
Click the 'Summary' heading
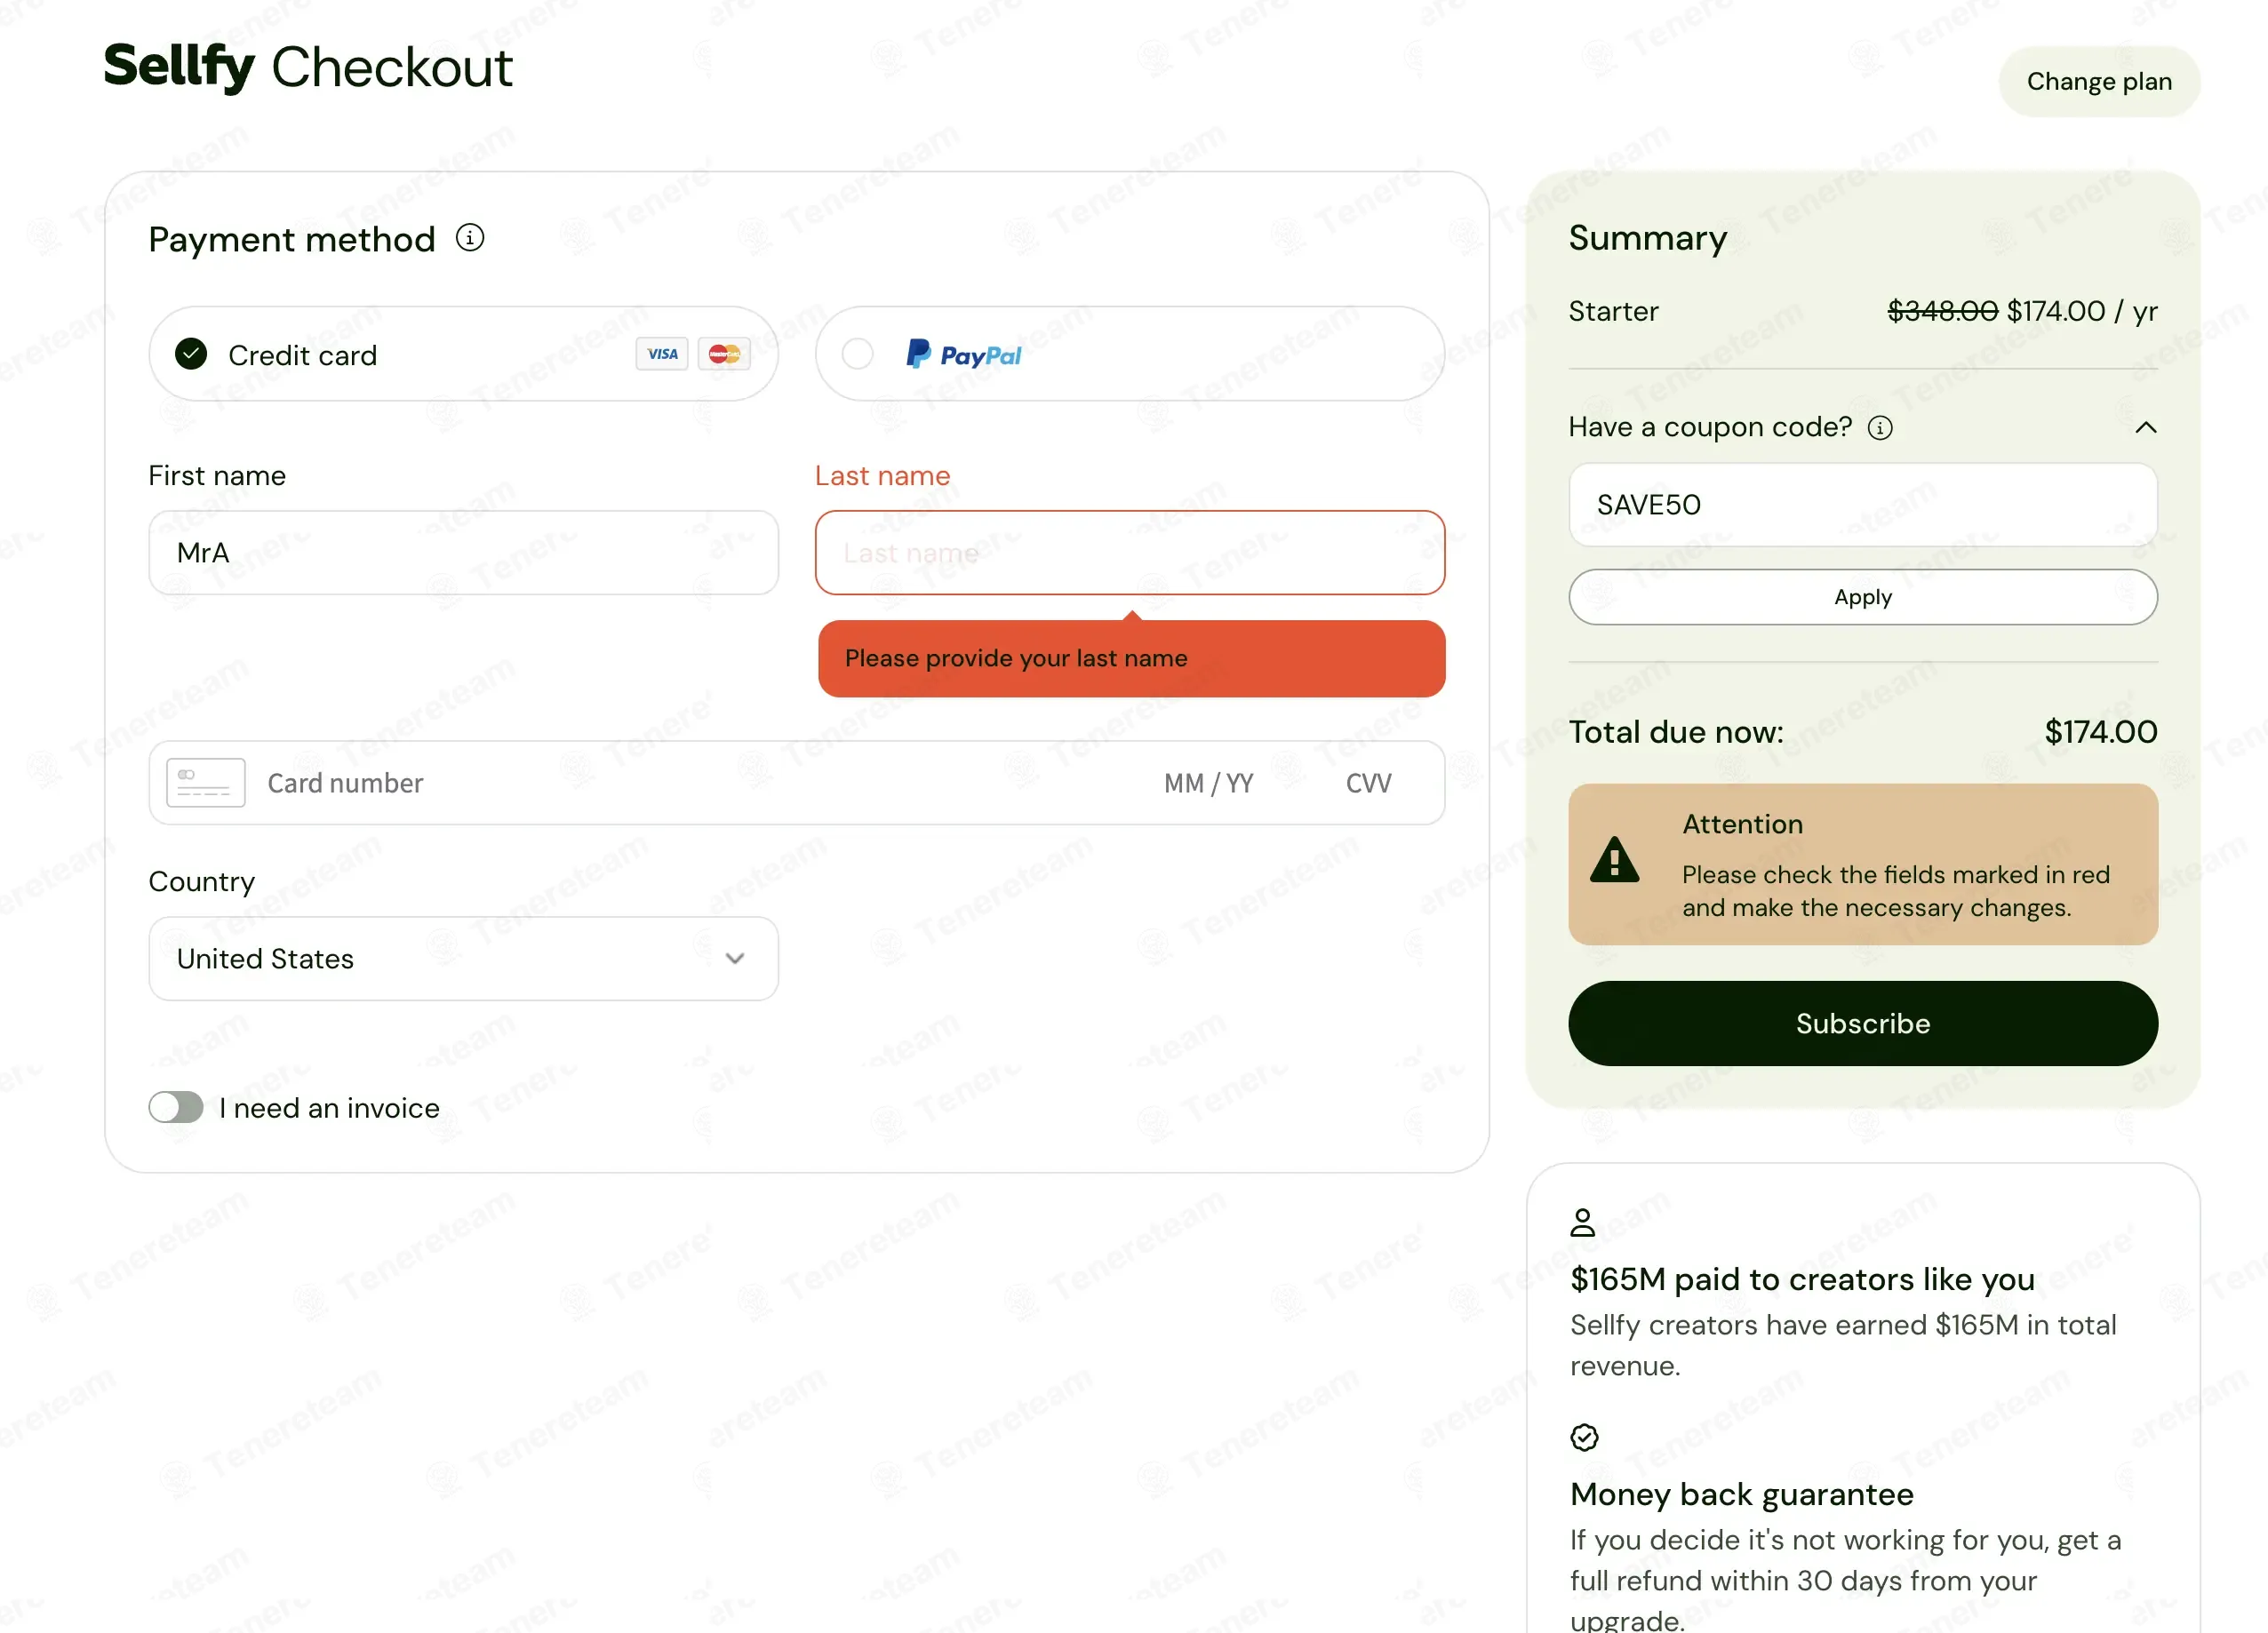tap(1648, 238)
